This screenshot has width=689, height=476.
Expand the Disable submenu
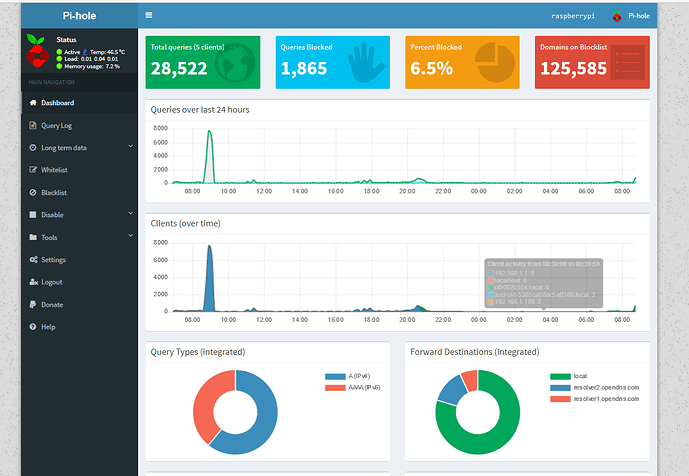[78, 215]
